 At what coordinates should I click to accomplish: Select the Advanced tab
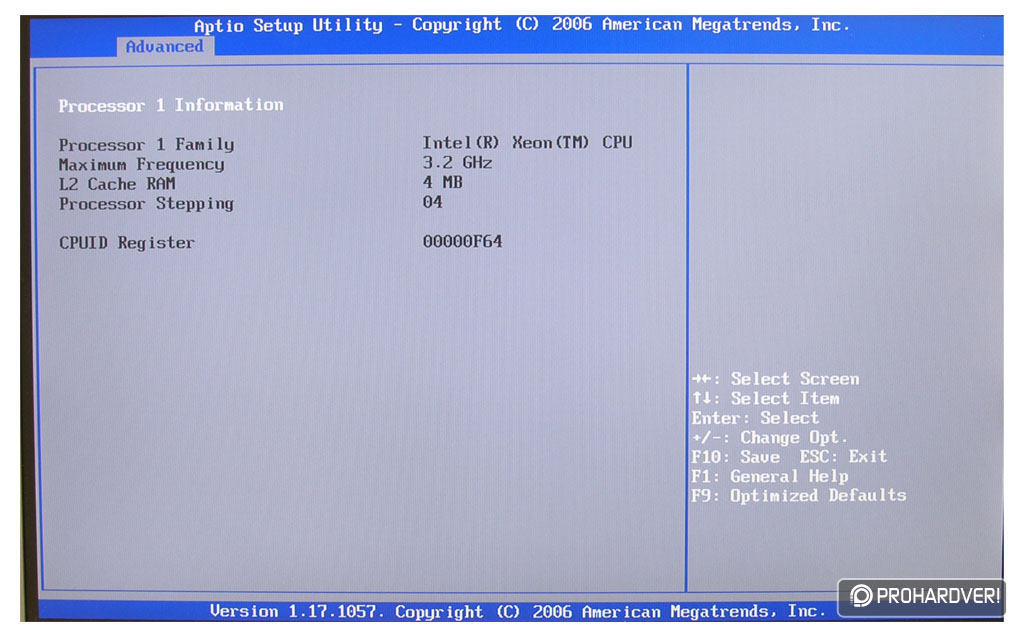(165, 46)
